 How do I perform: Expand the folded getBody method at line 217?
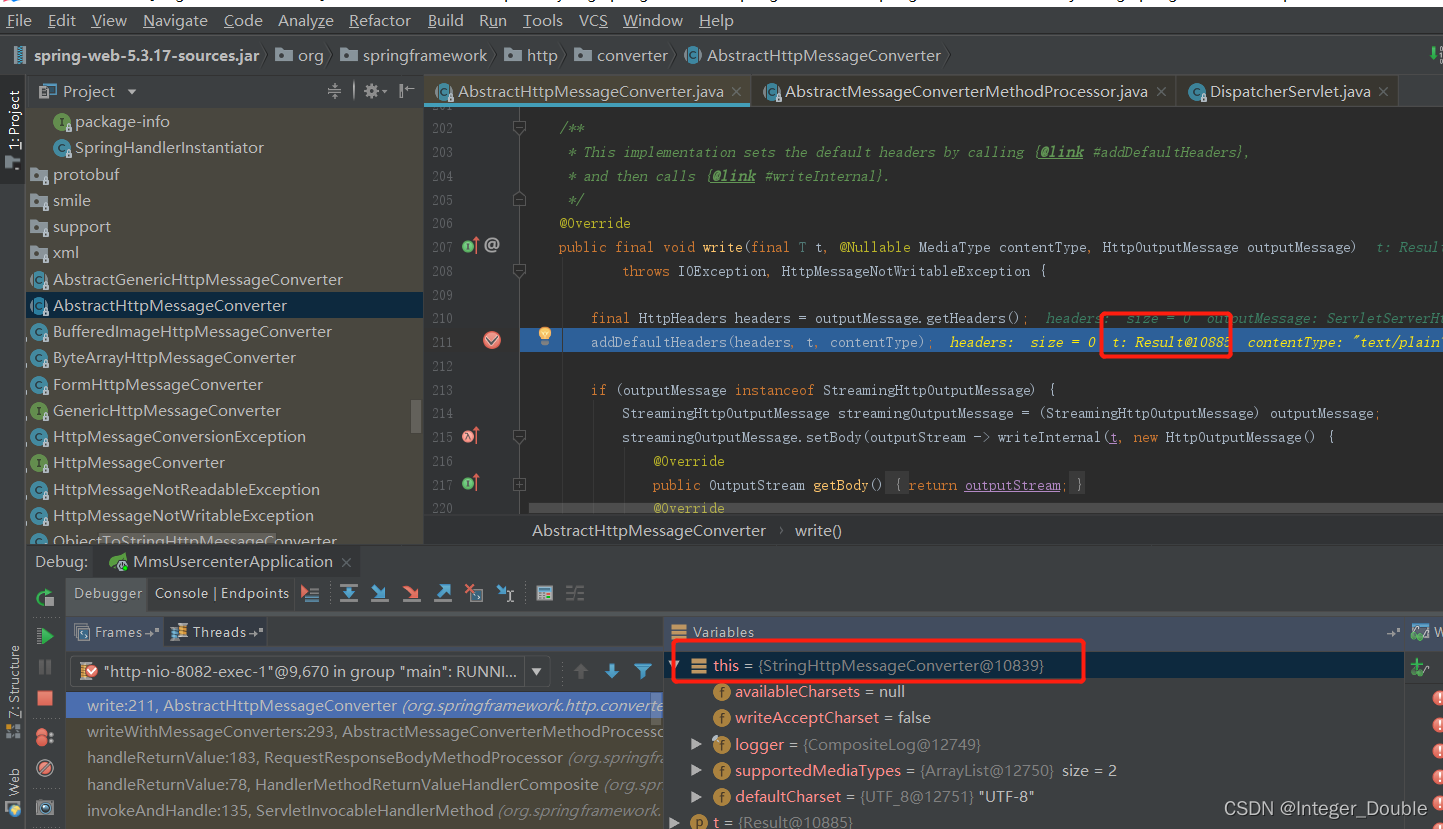click(519, 484)
